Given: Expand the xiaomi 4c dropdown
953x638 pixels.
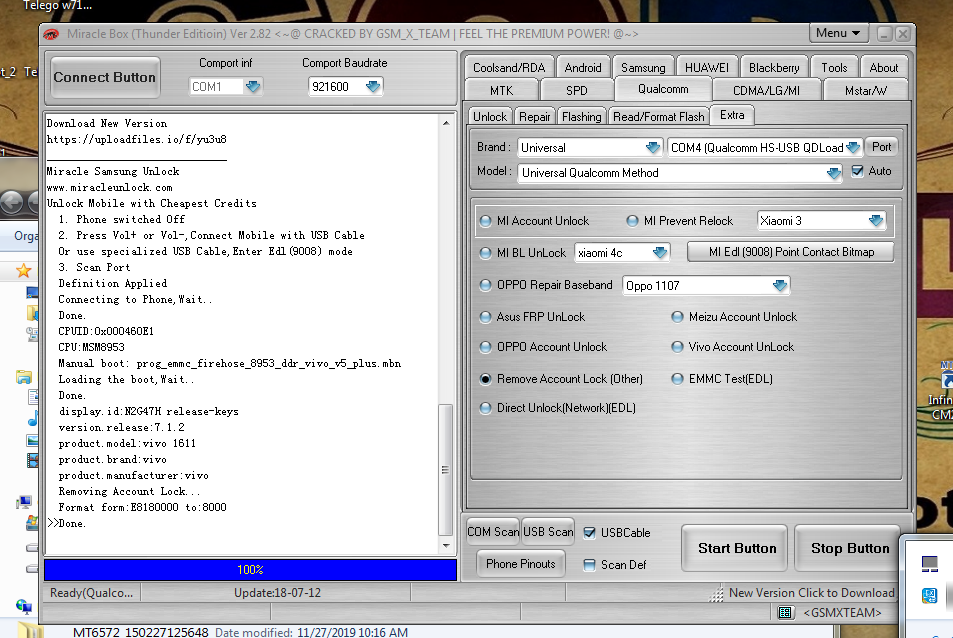Looking at the screenshot, I should 659,253.
